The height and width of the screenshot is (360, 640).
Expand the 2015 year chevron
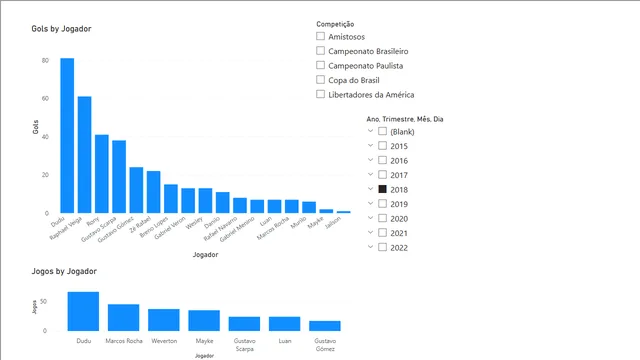point(370,145)
